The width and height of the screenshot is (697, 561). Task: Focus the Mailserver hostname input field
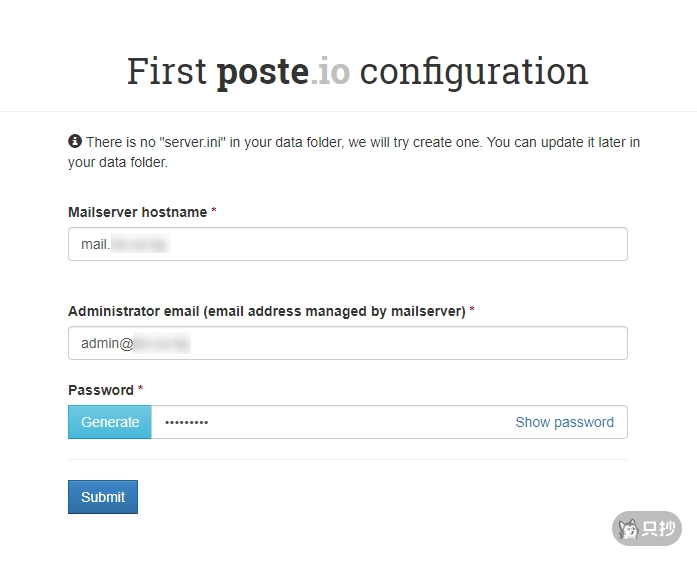pos(347,244)
